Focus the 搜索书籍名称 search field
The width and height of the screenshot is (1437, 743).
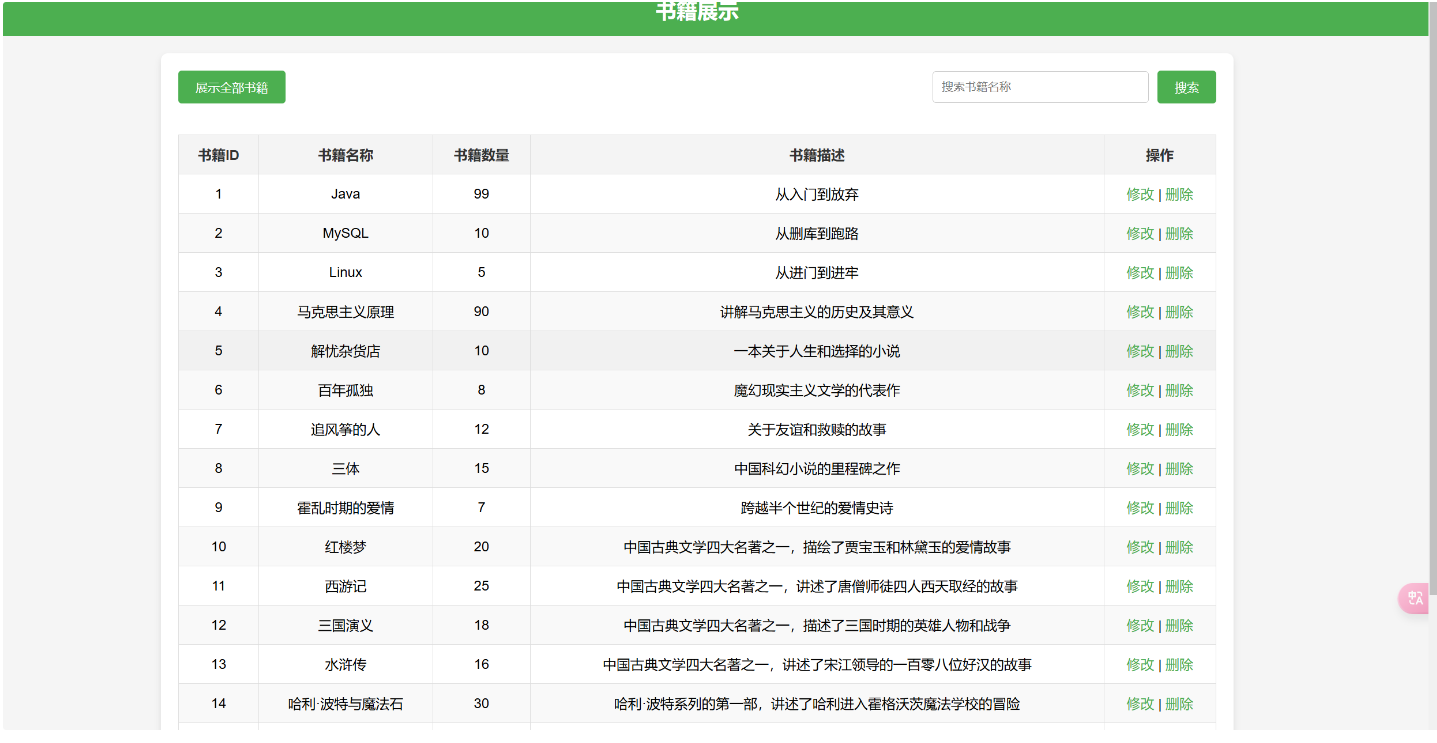pos(1040,87)
